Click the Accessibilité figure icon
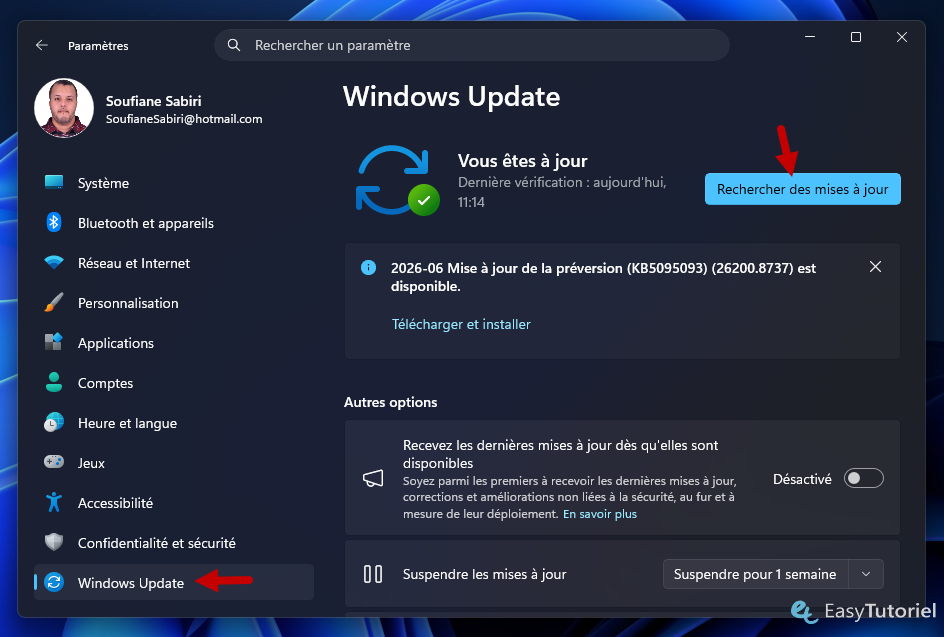Image resolution: width=944 pixels, height=637 pixels. (54, 502)
